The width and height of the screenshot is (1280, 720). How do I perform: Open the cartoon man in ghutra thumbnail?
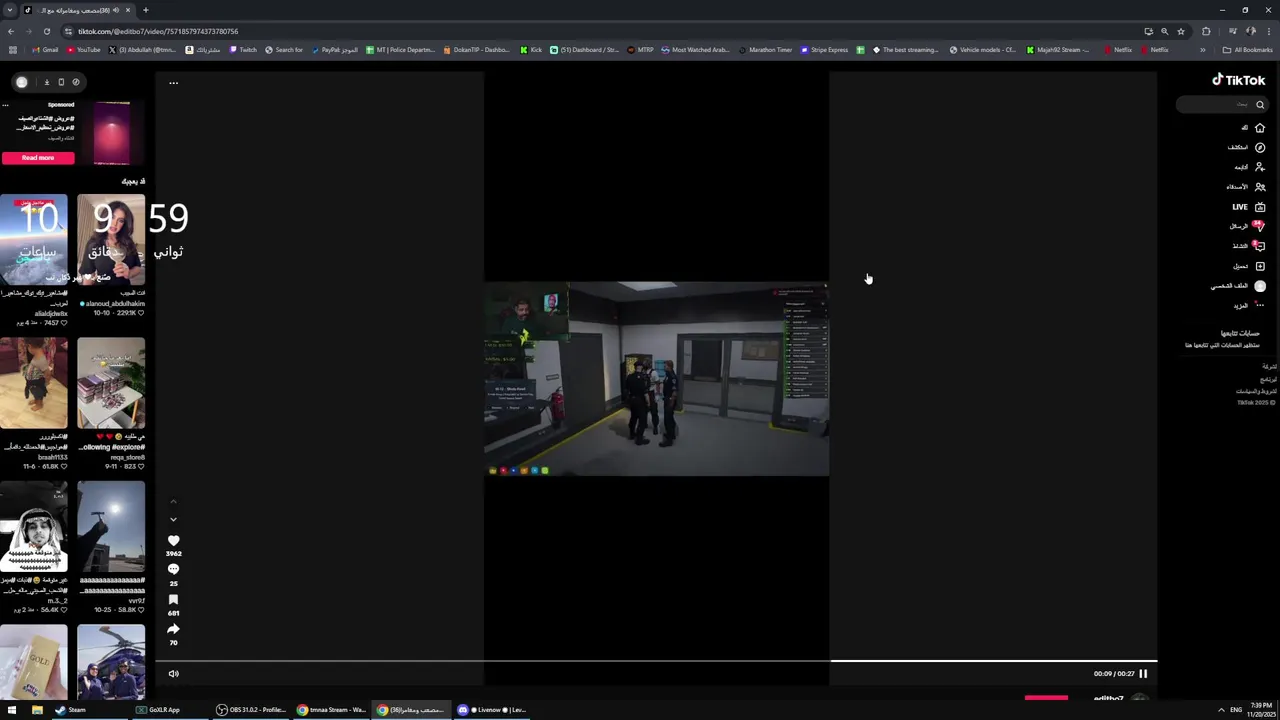(x=34, y=527)
